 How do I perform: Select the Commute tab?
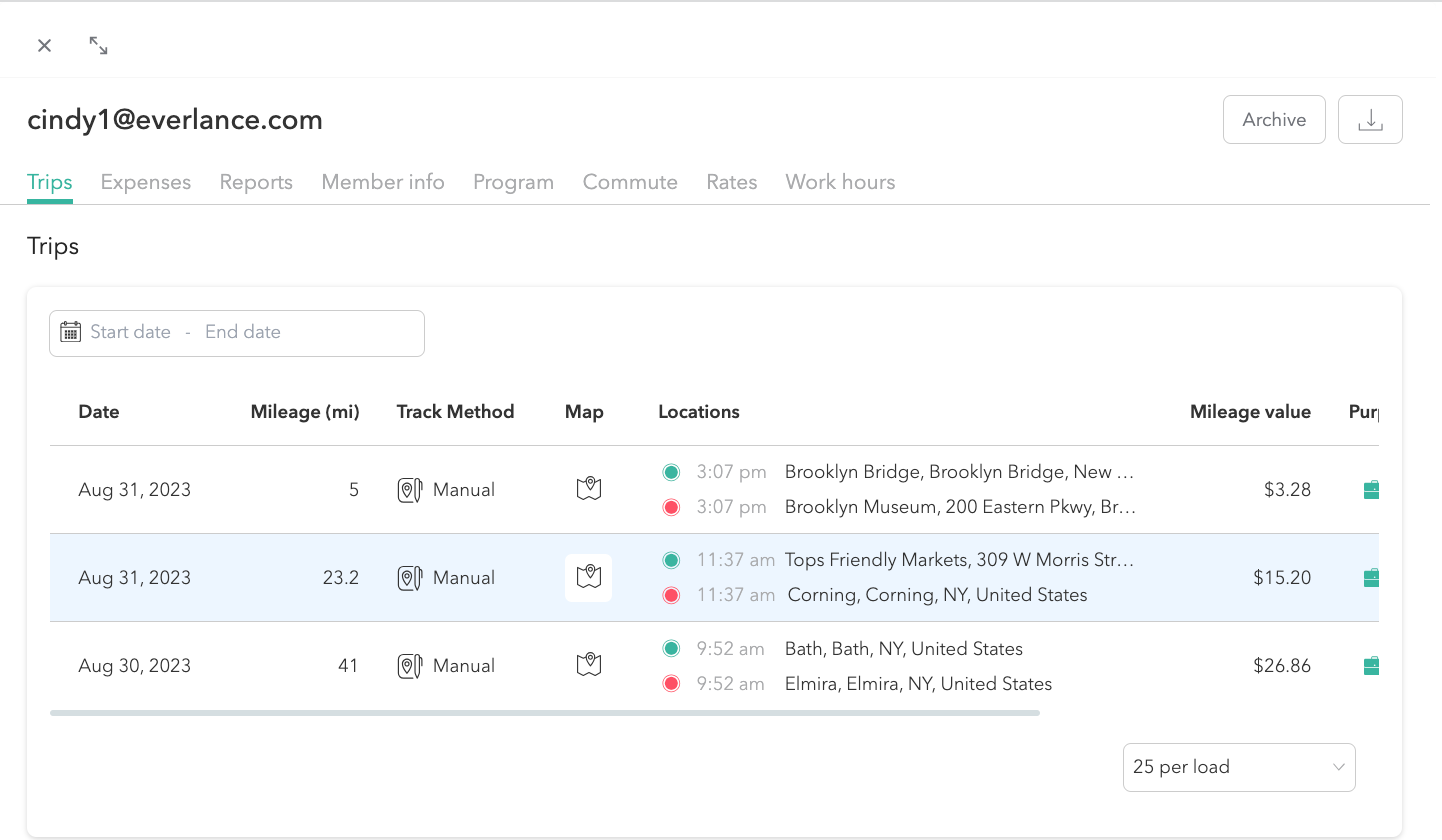pos(630,182)
